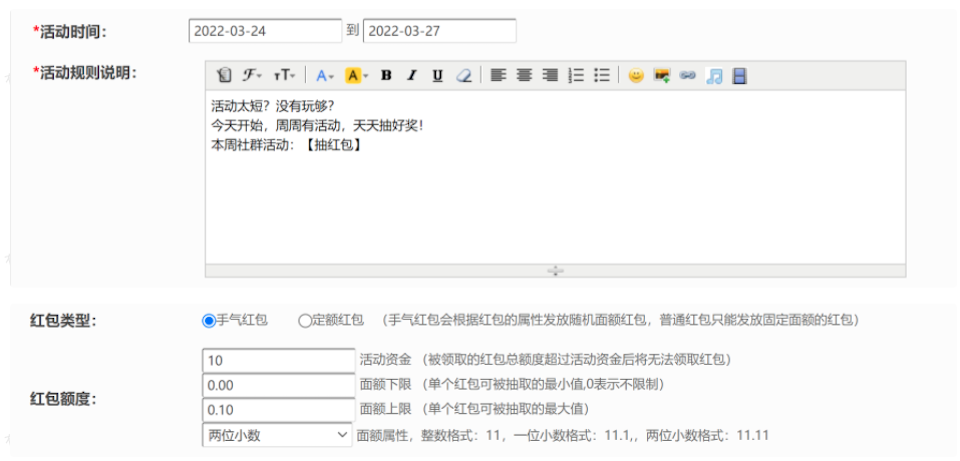Image resolution: width=960 pixels, height=461 pixels.
Task: Open the text color picker
Action: 326,76
